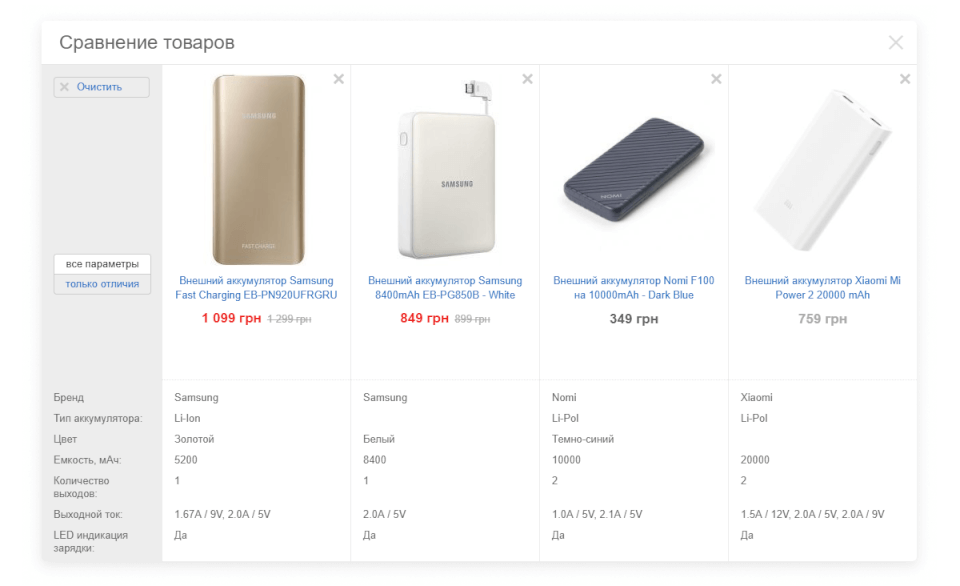Remove Nomi F100 from comparison
Image resolution: width=960 pixels, height=586 pixels.
coord(716,80)
